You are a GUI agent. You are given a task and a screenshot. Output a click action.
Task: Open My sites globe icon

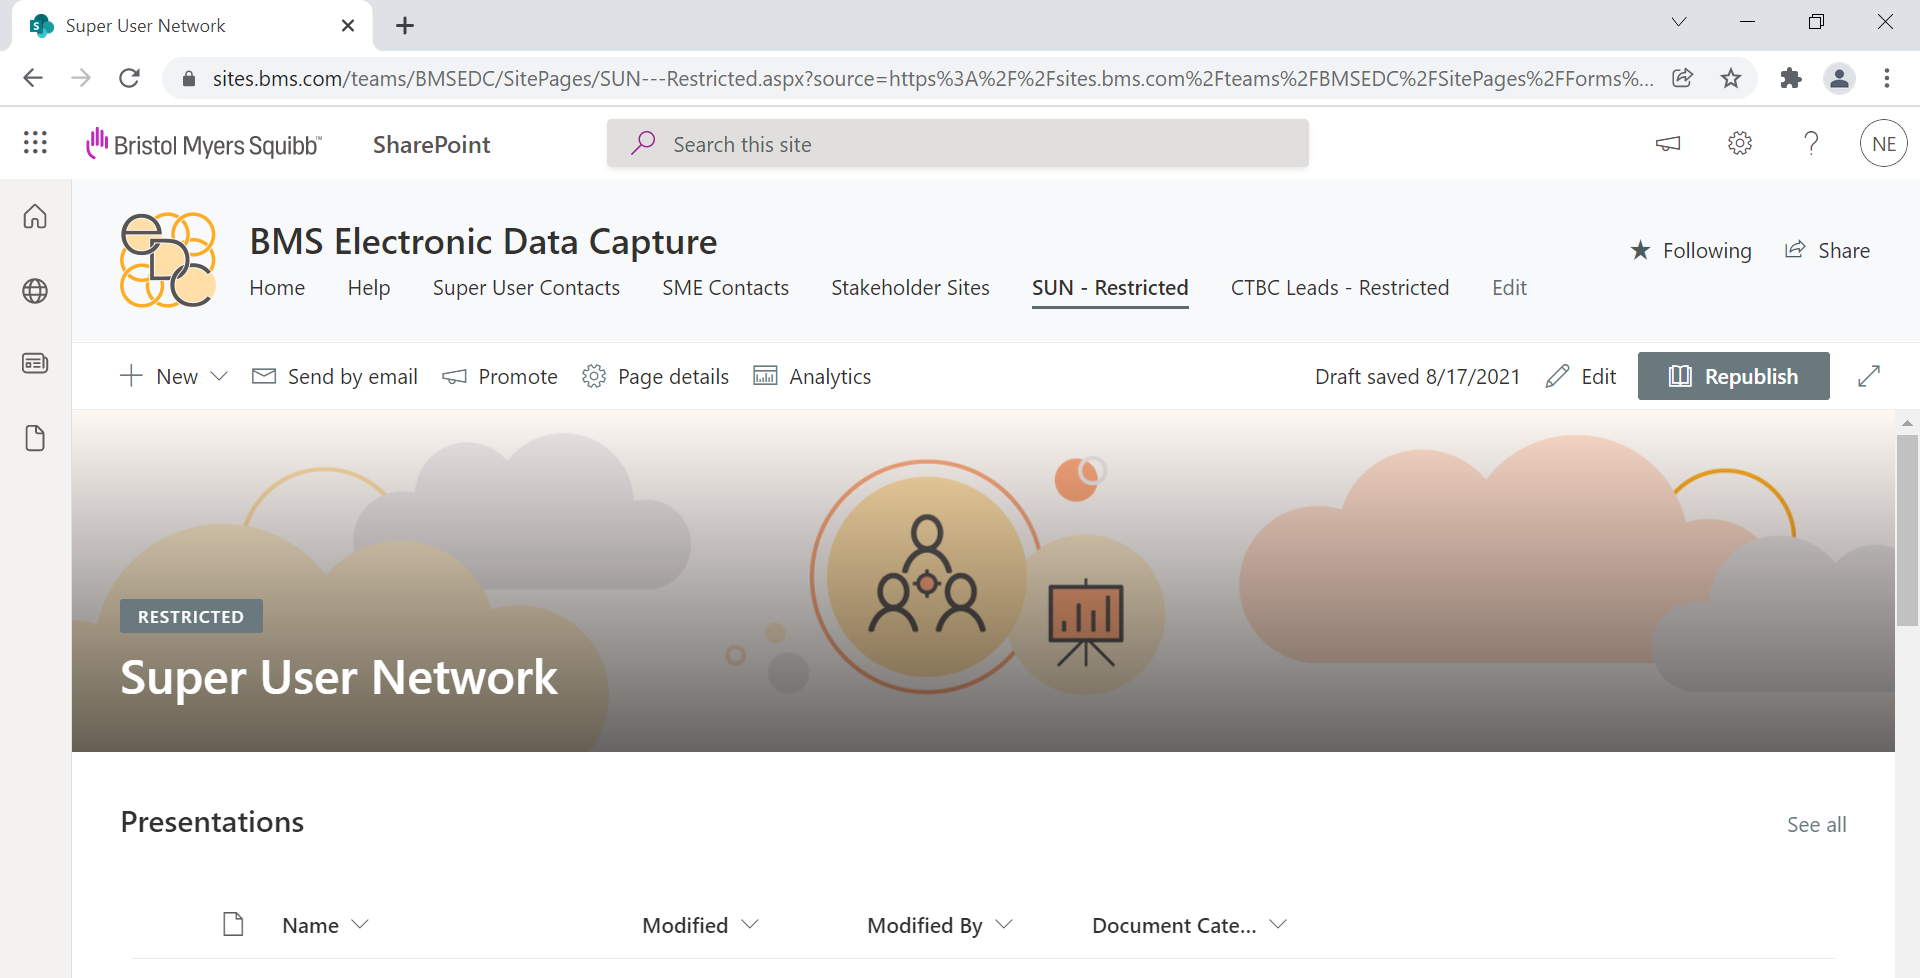click(x=35, y=291)
